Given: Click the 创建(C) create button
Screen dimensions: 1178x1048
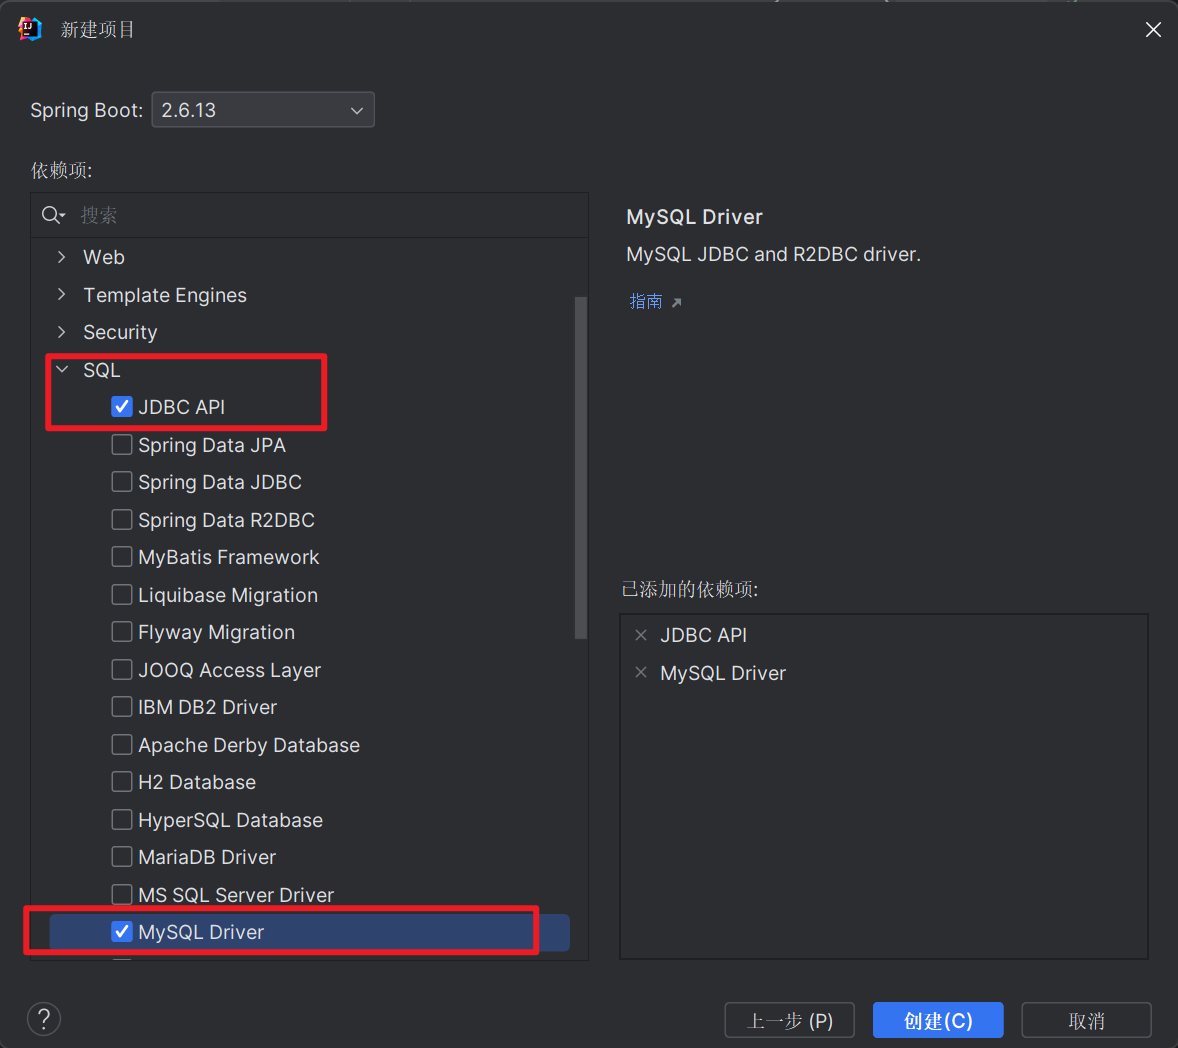Looking at the screenshot, I should coord(937,1020).
